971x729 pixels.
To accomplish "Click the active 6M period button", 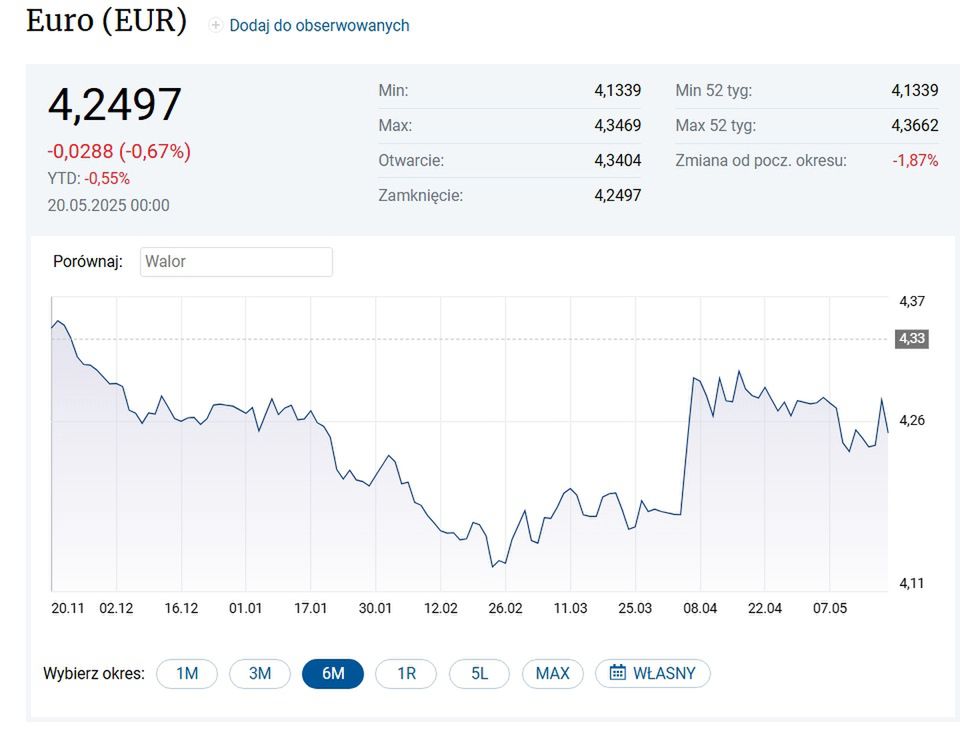I will (x=332, y=673).
